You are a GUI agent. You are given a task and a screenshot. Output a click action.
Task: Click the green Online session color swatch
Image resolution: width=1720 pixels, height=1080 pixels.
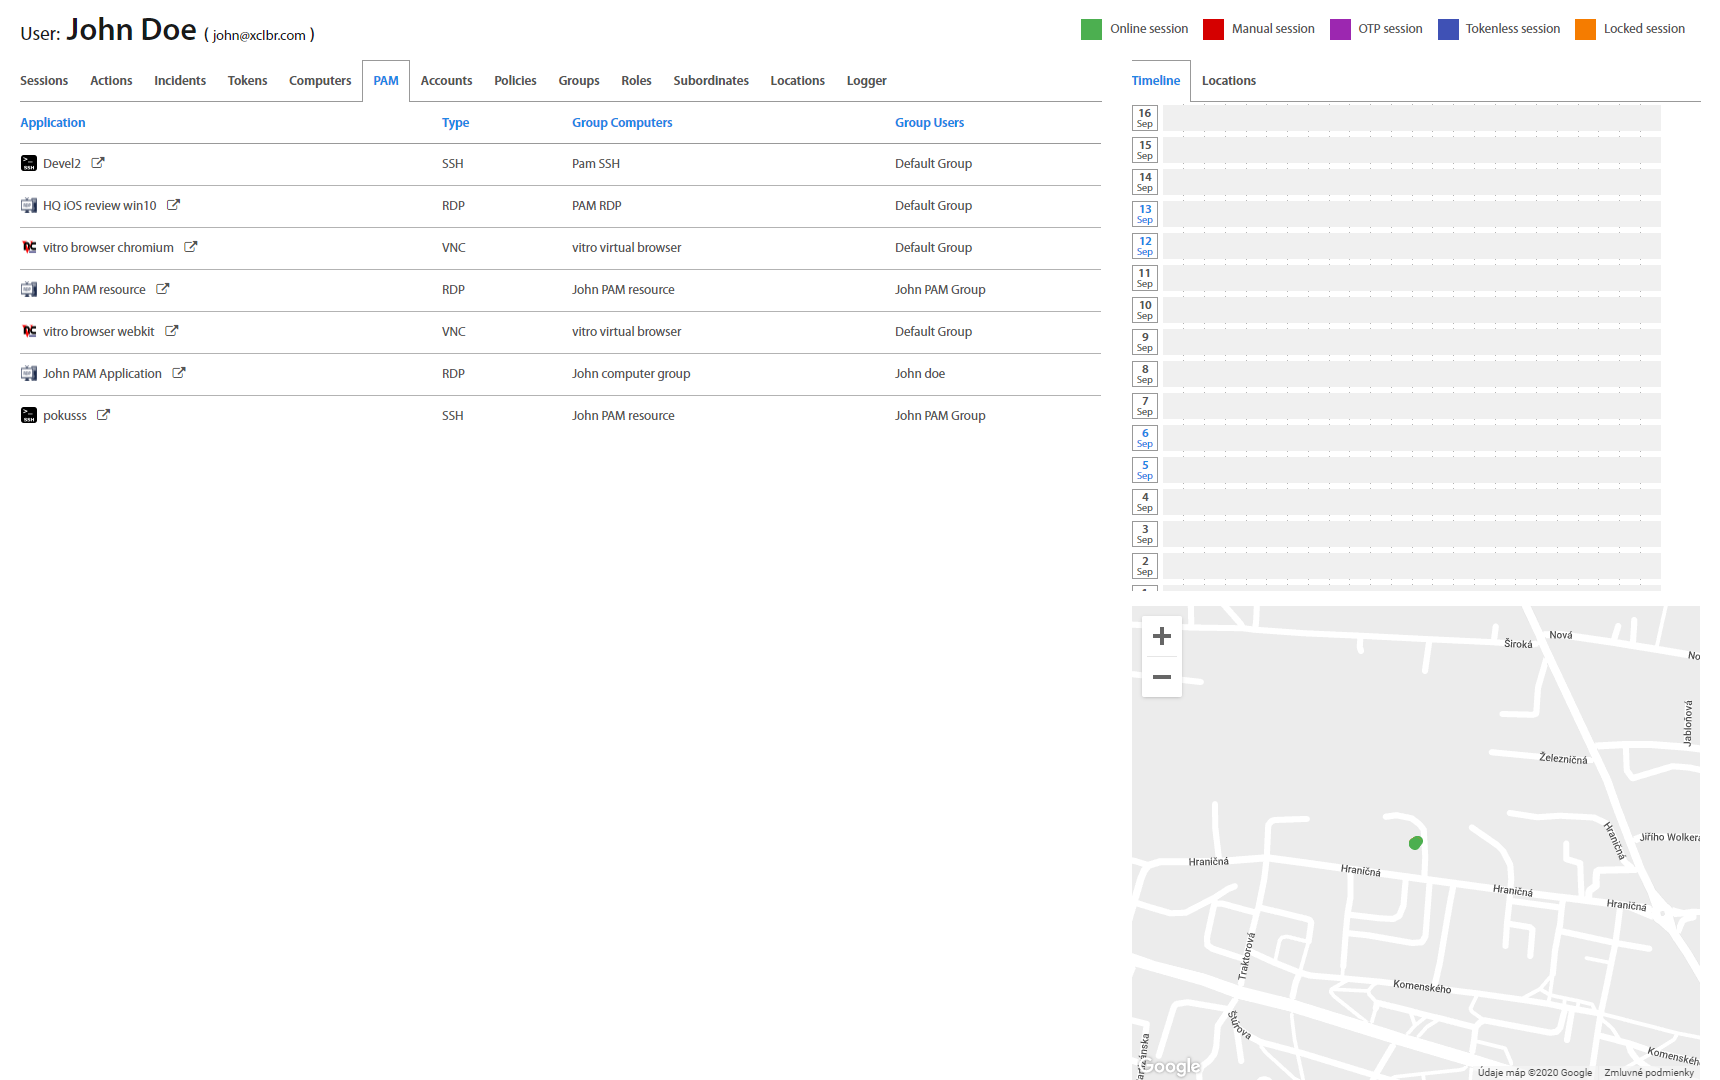coord(1091,29)
